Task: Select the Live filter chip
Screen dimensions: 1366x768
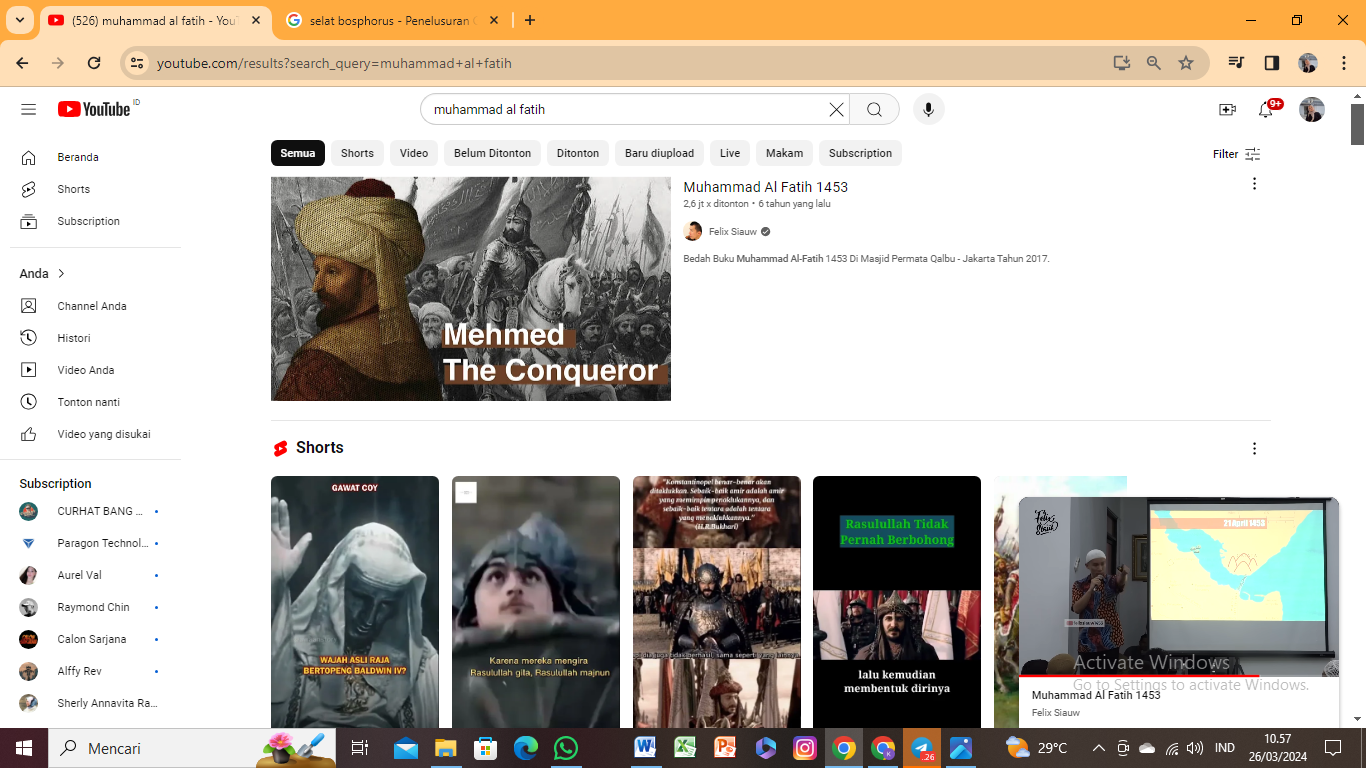Action: (730, 153)
